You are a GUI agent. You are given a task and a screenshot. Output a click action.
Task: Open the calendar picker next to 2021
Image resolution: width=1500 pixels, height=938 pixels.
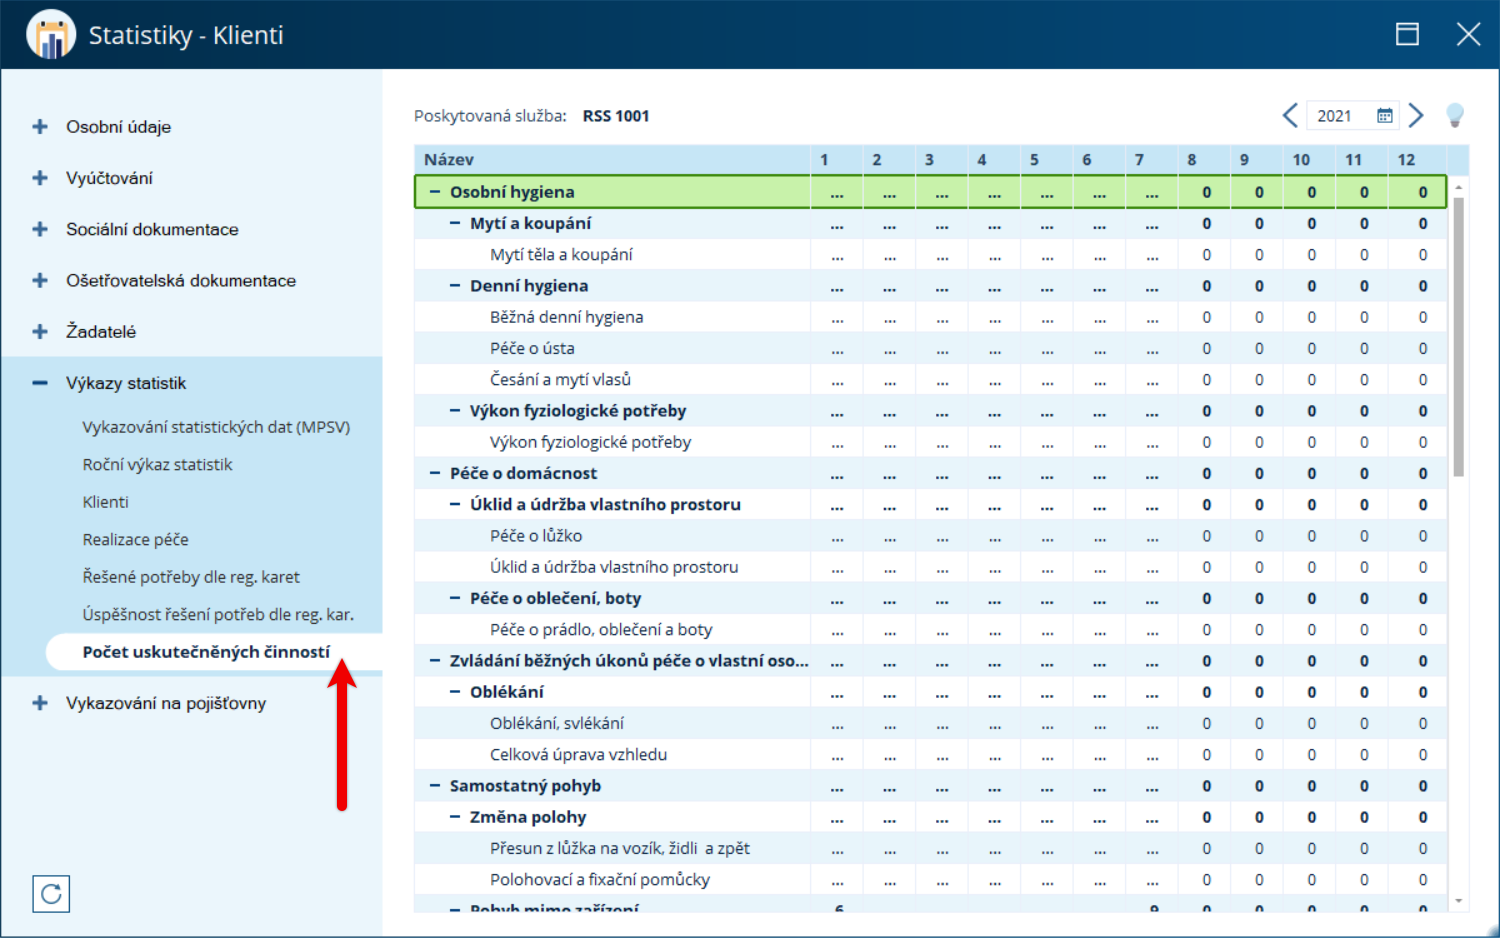pos(1385,116)
